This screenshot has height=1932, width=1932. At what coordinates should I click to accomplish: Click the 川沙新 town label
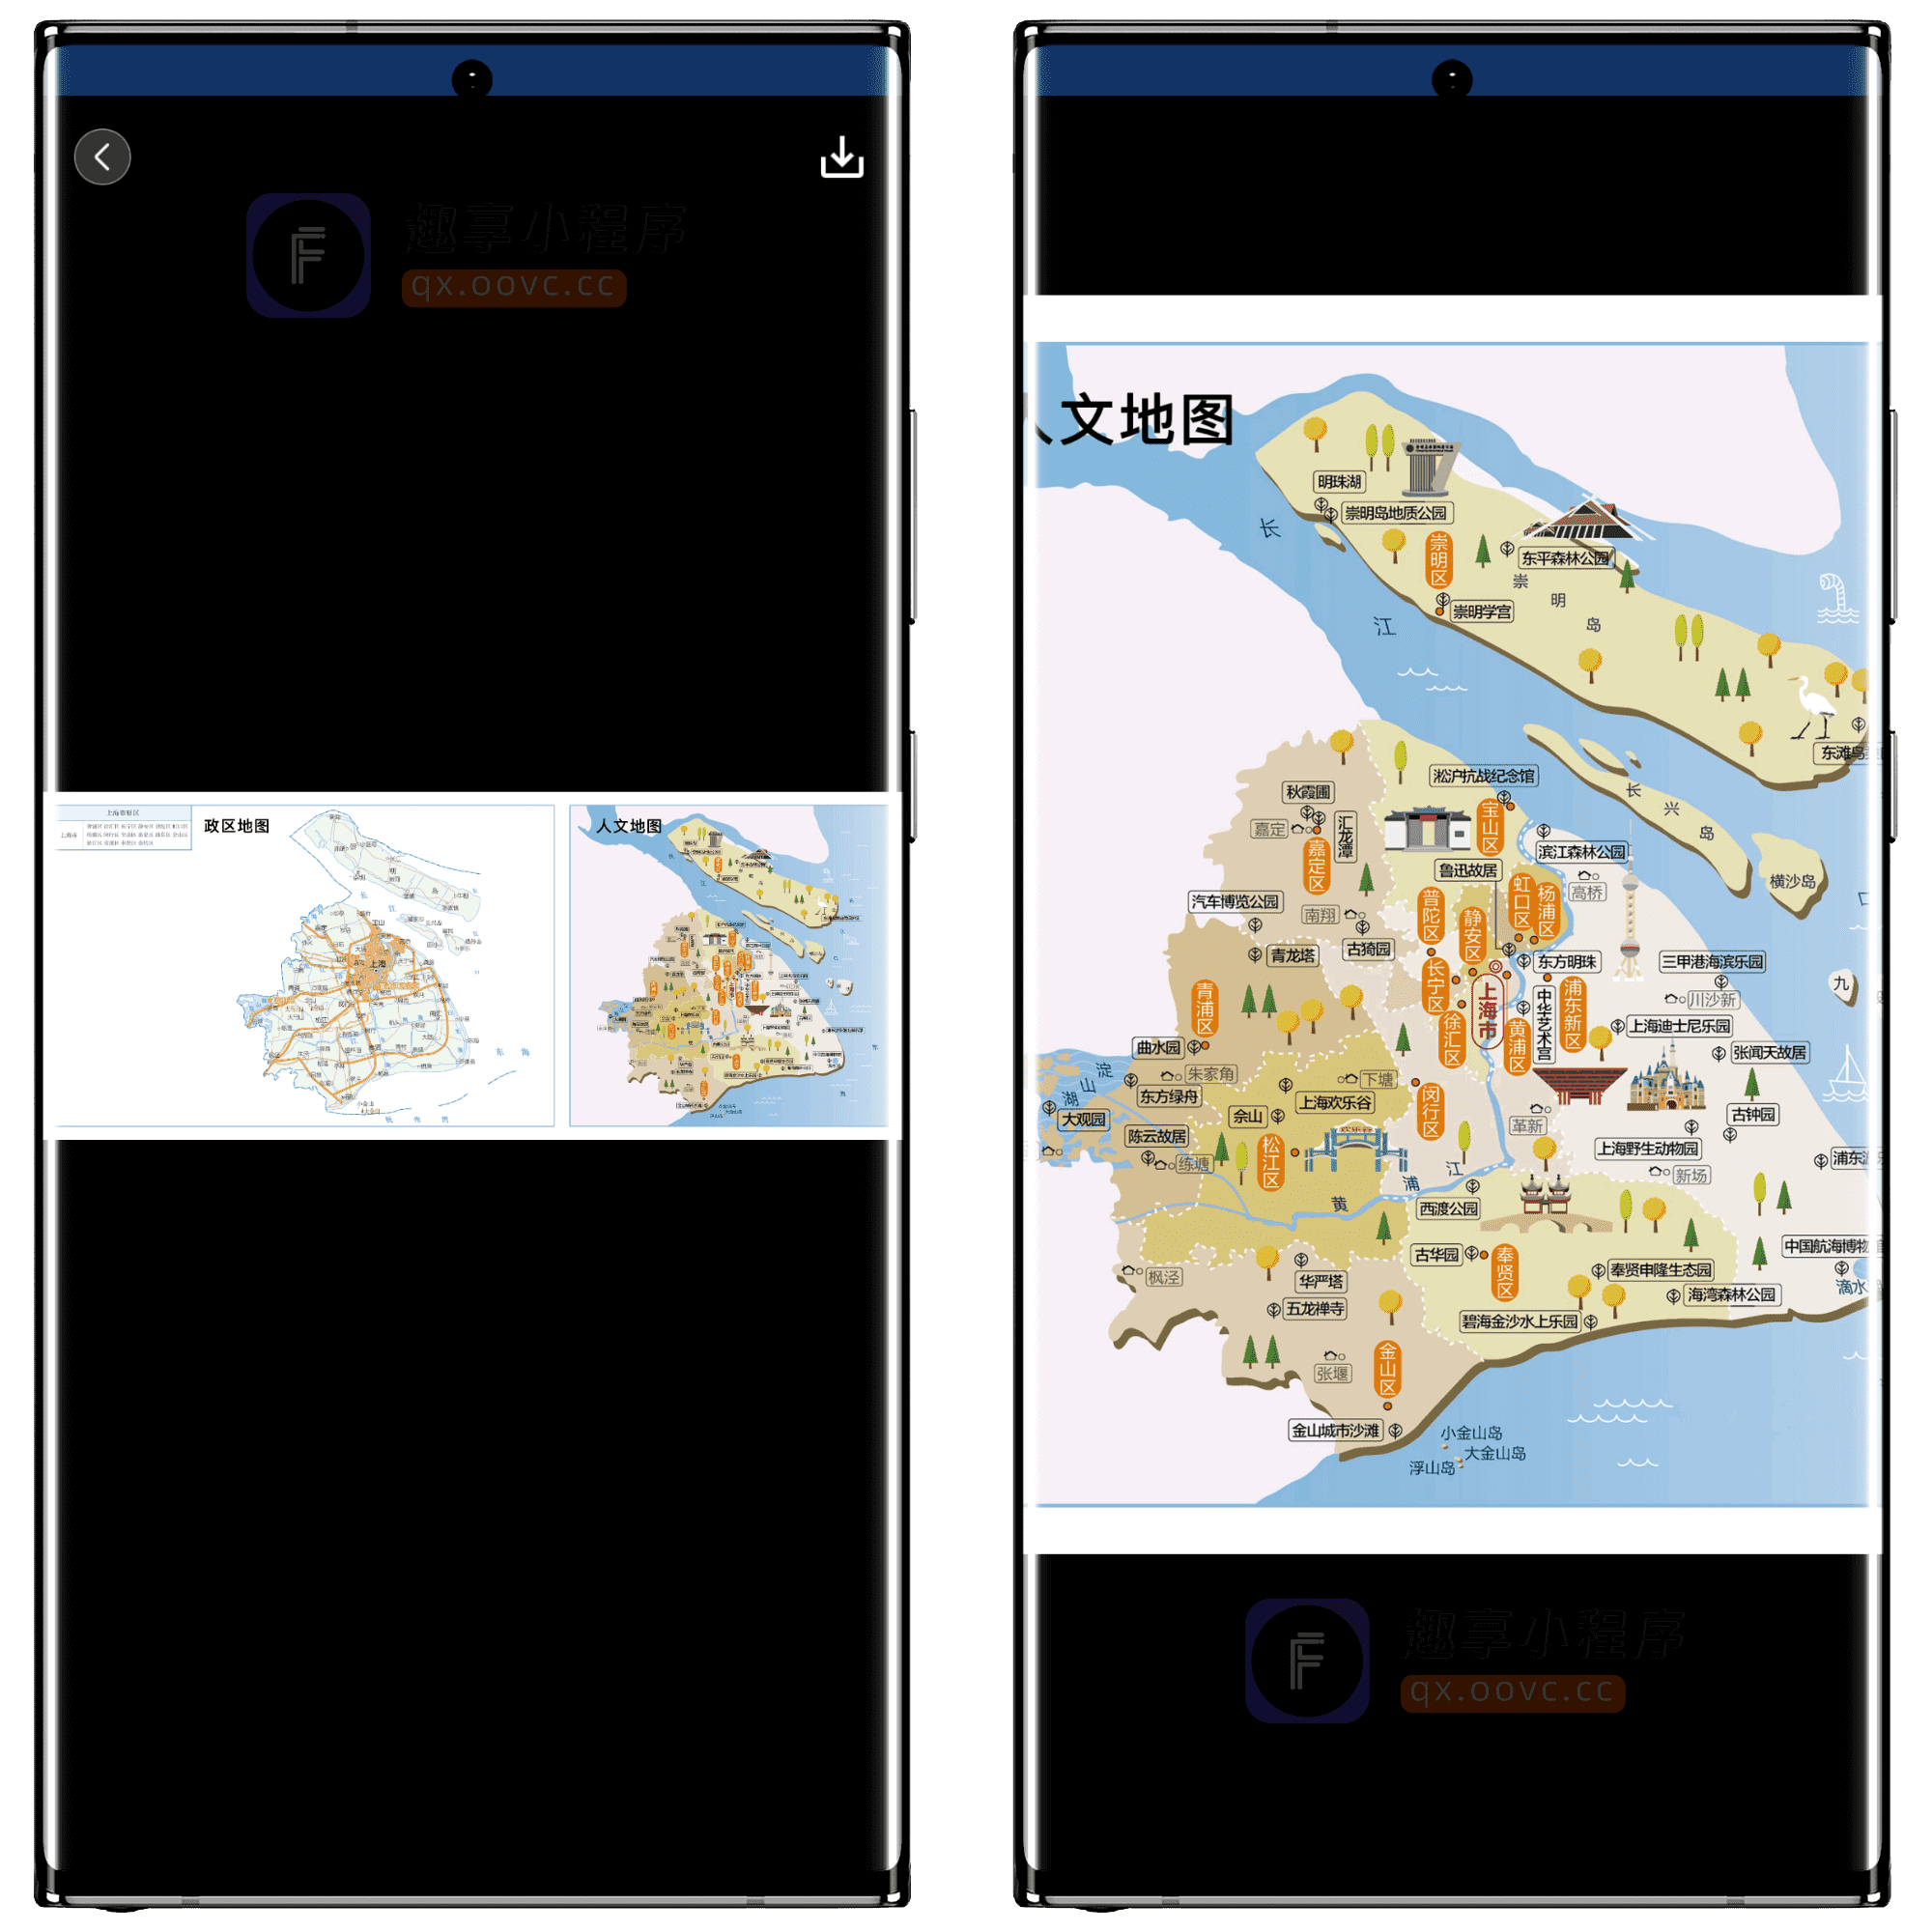1712,1000
